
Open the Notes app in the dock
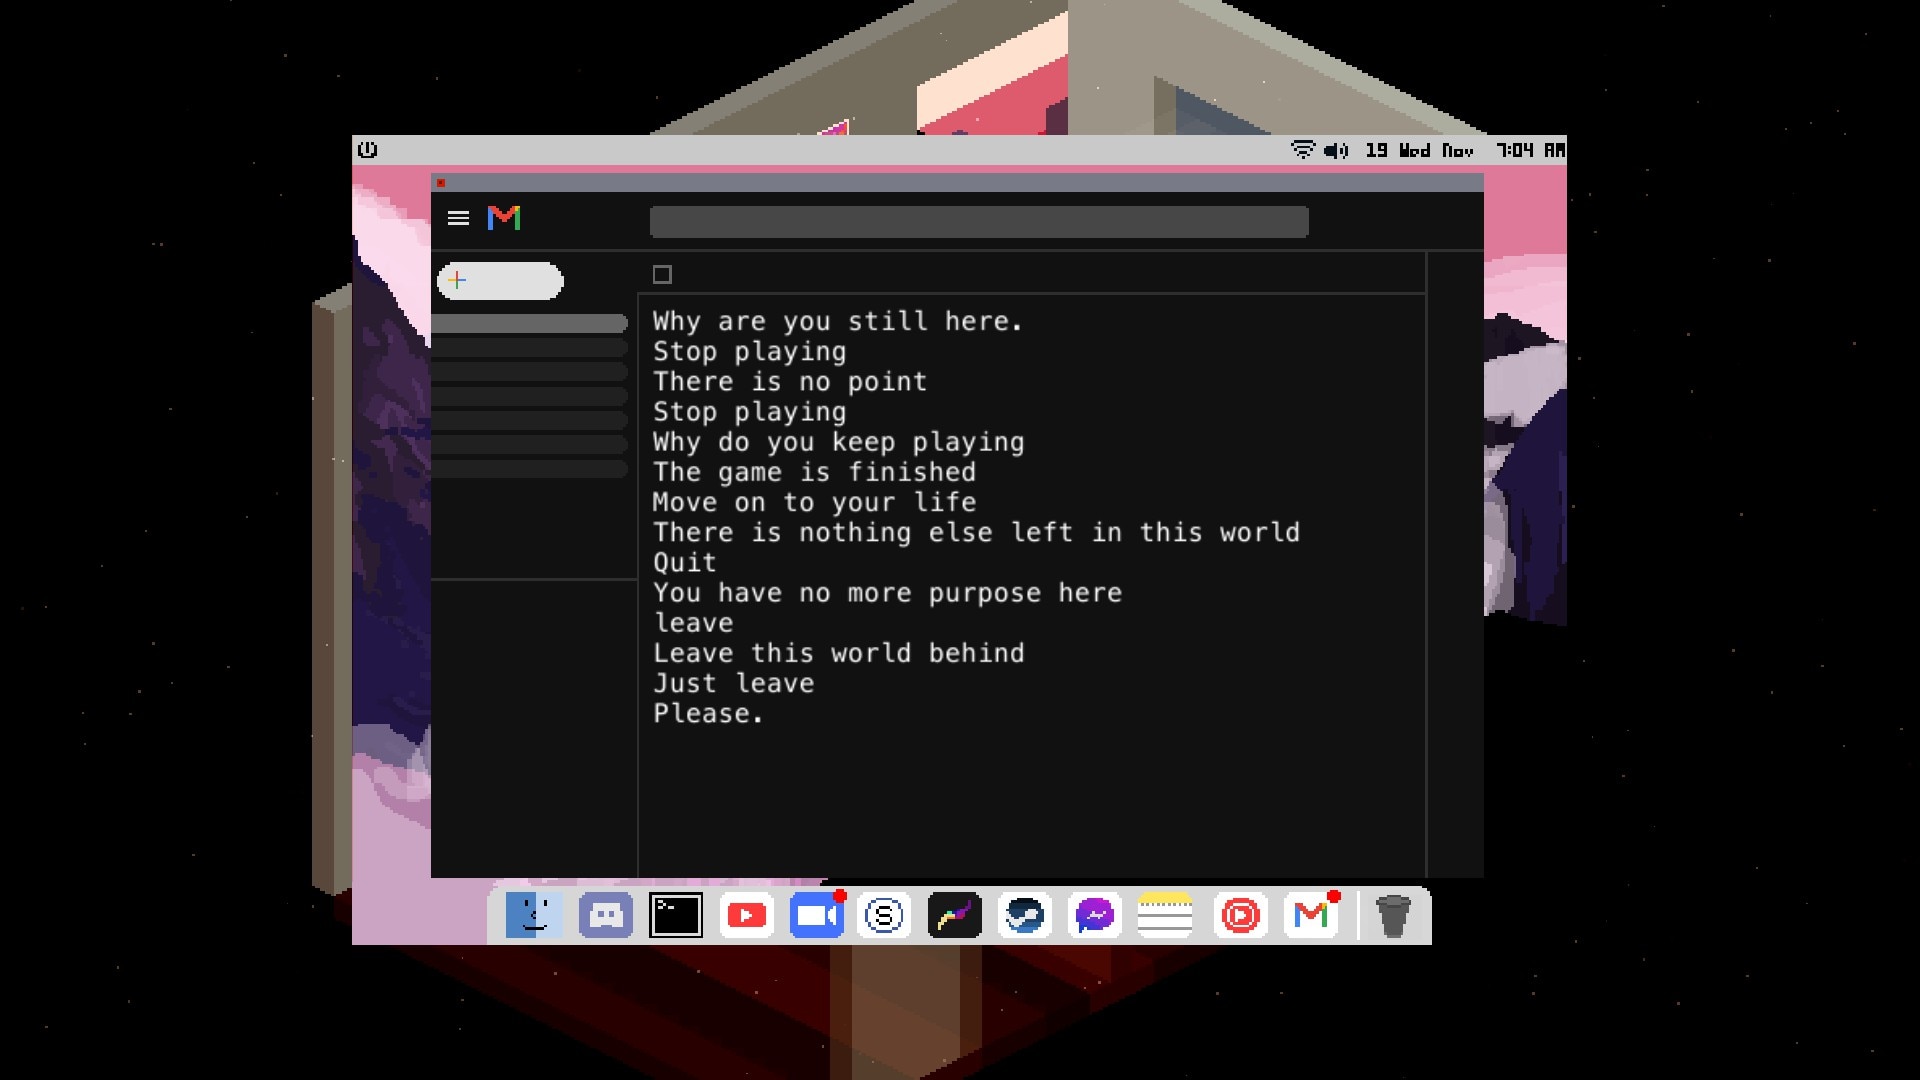[x=1165, y=915]
